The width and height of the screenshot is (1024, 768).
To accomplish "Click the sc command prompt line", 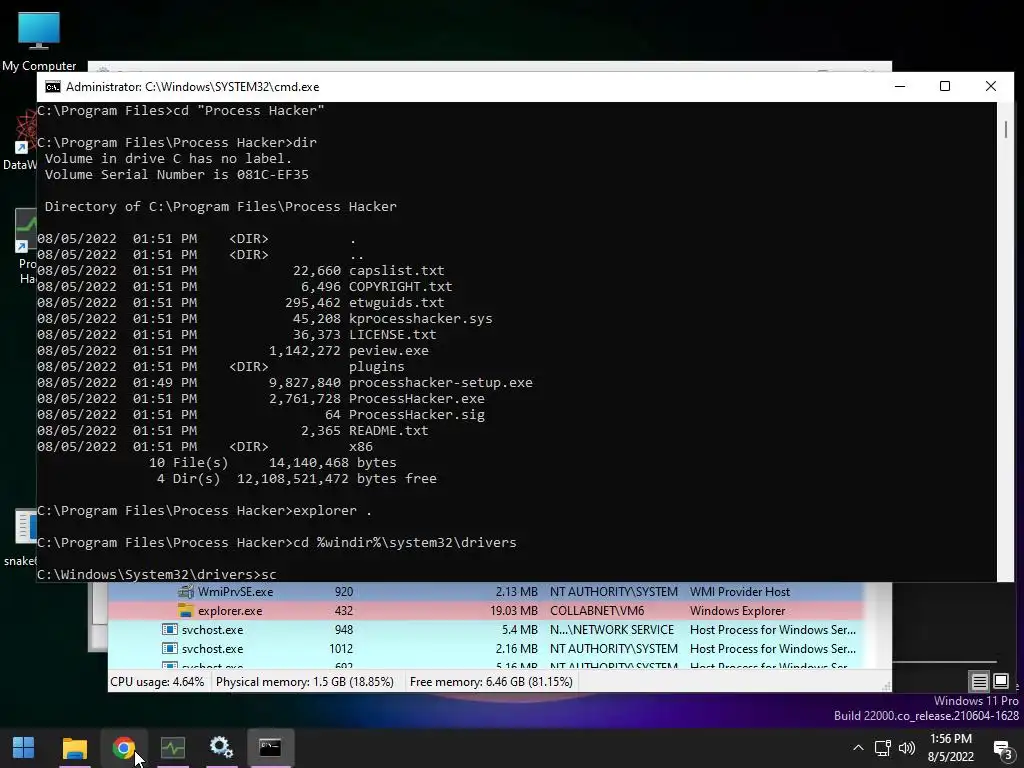I will click(x=157, y=575).
